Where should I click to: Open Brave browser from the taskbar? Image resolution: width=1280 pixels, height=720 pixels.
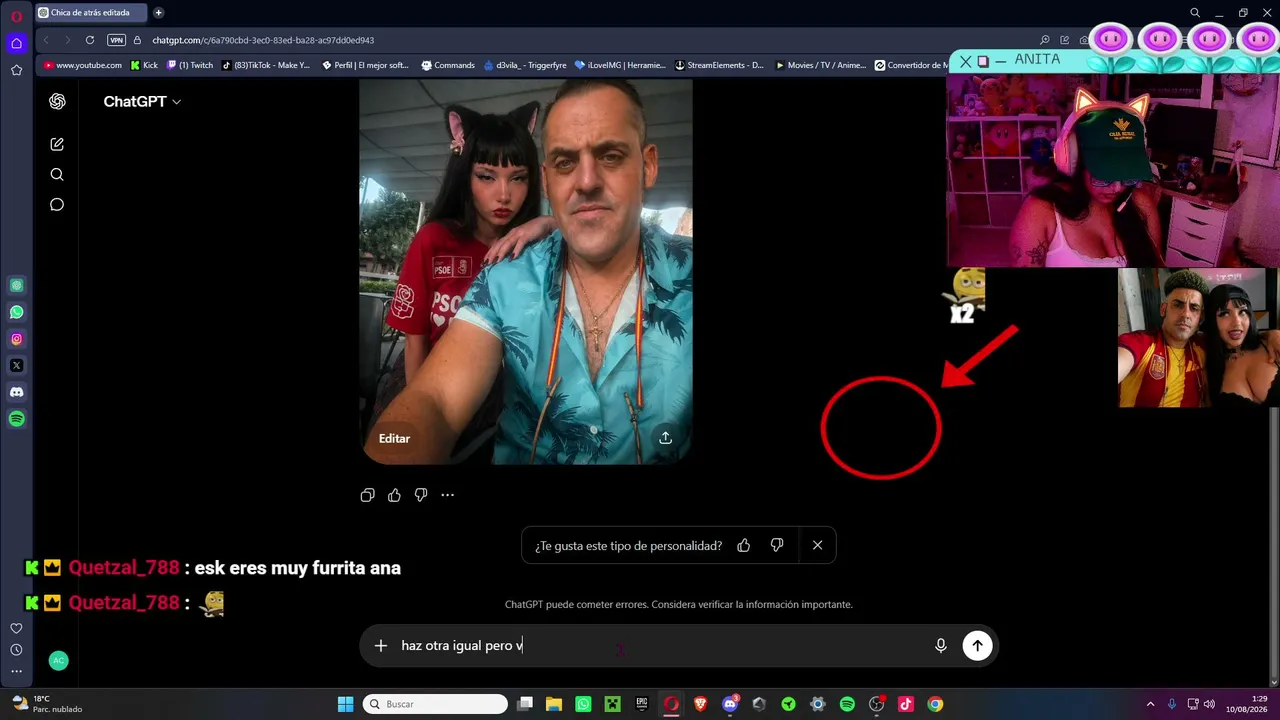700,704
